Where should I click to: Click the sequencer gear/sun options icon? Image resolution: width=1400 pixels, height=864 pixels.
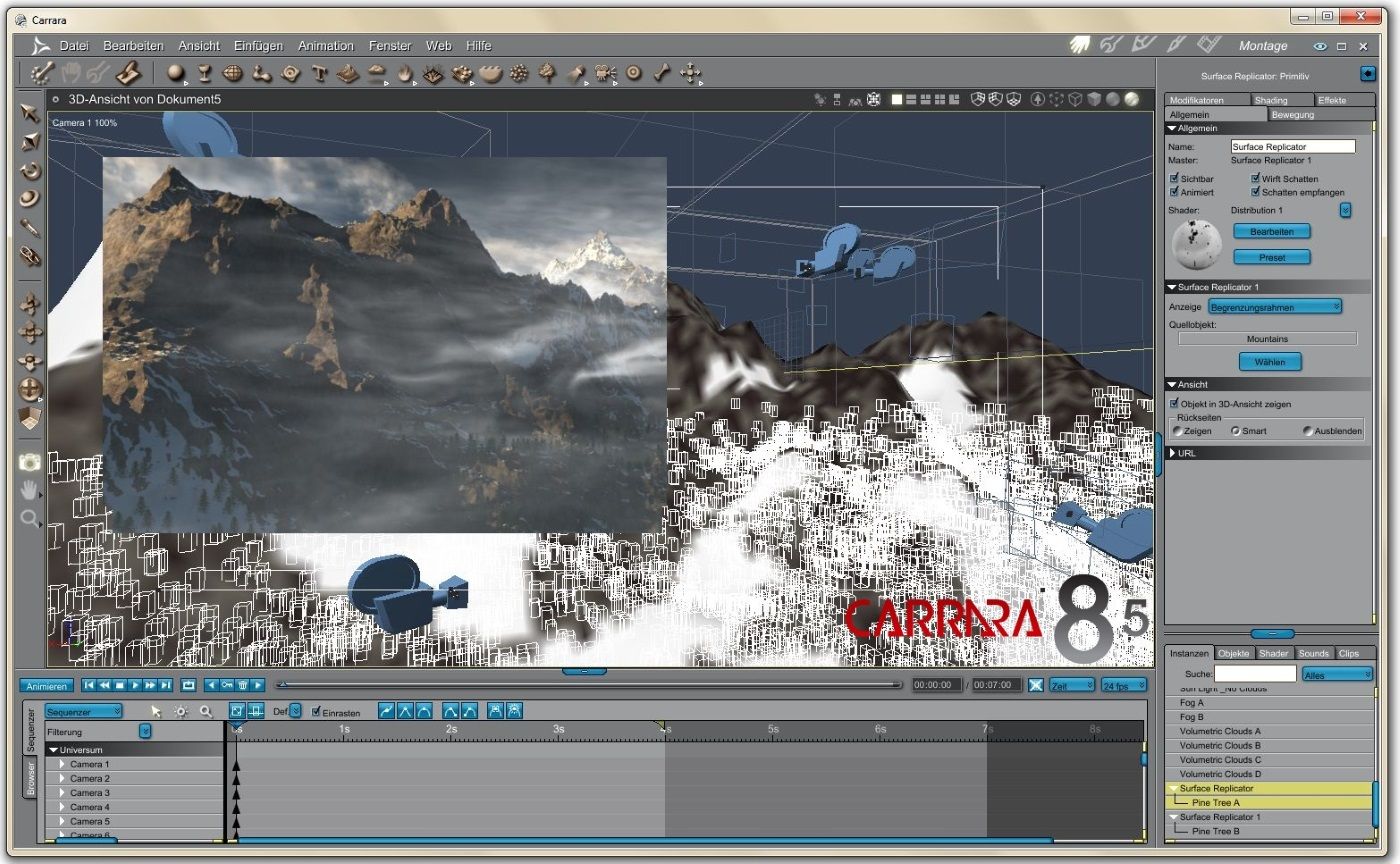[181, 711]
